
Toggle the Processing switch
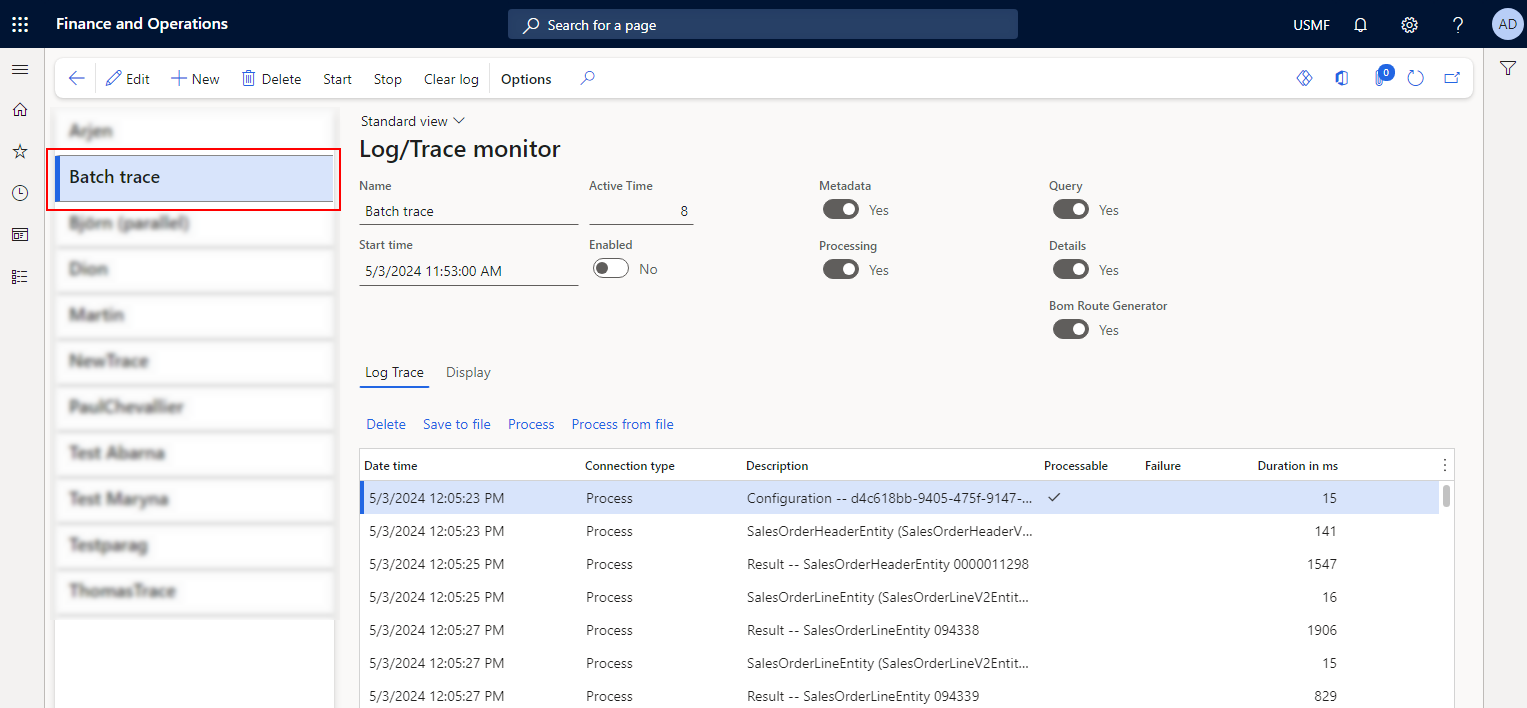tap(841, 270)
